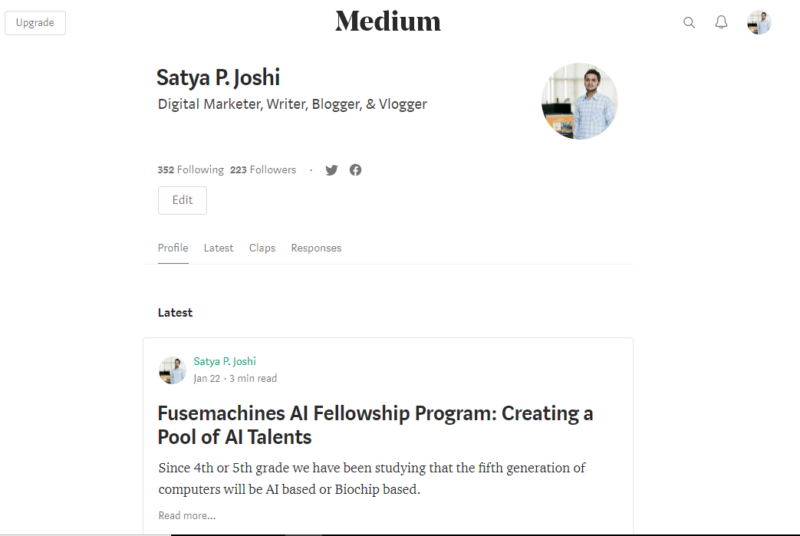
Task: Visit the Twitter profile icon
Action: tap(332, 170)
